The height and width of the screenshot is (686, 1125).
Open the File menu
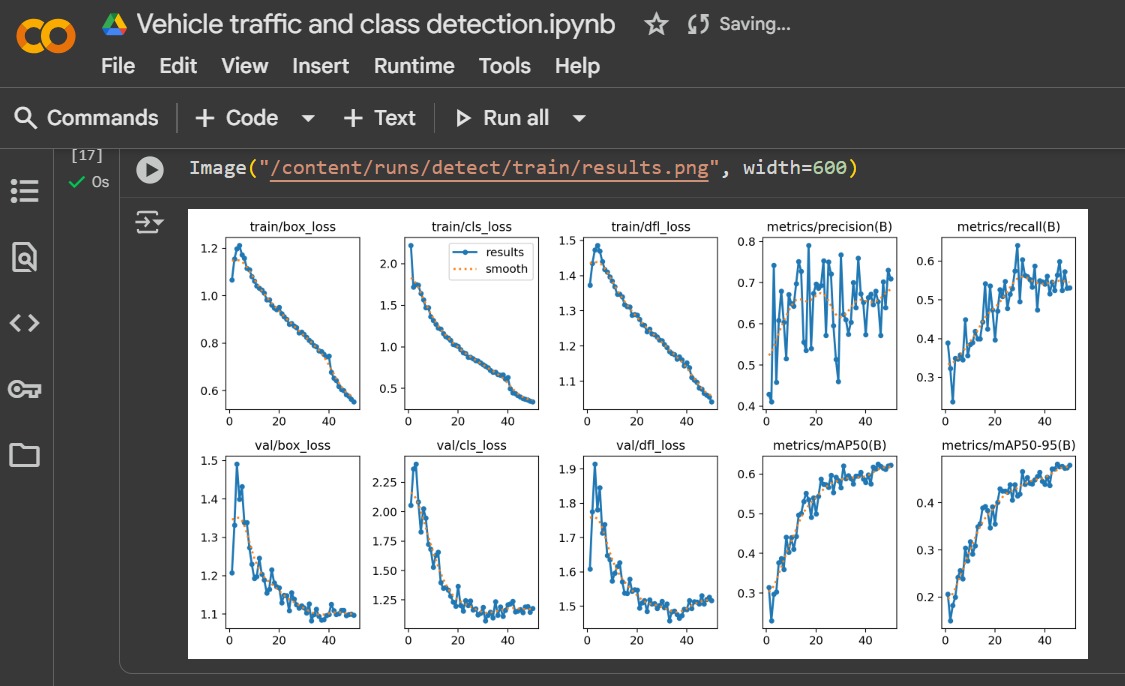pyautogui.click(x=118, y=66)
